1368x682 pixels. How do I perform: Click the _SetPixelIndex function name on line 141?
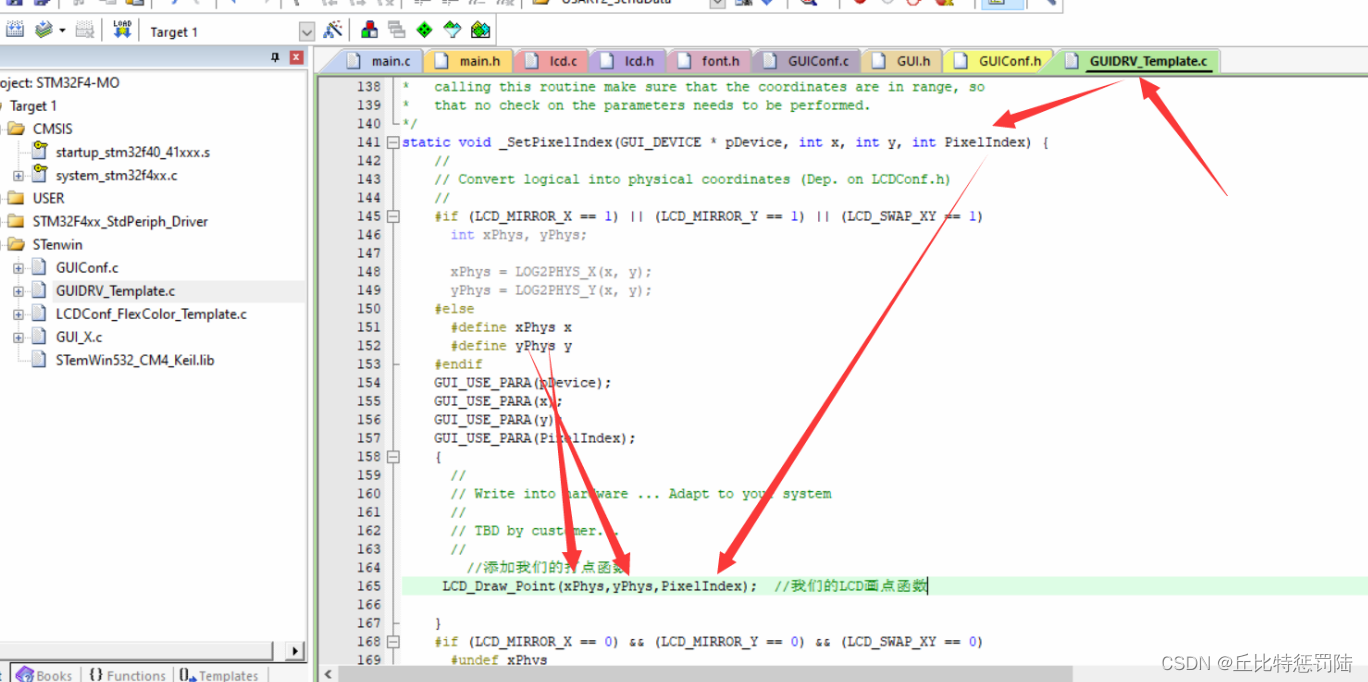[555, 142]
